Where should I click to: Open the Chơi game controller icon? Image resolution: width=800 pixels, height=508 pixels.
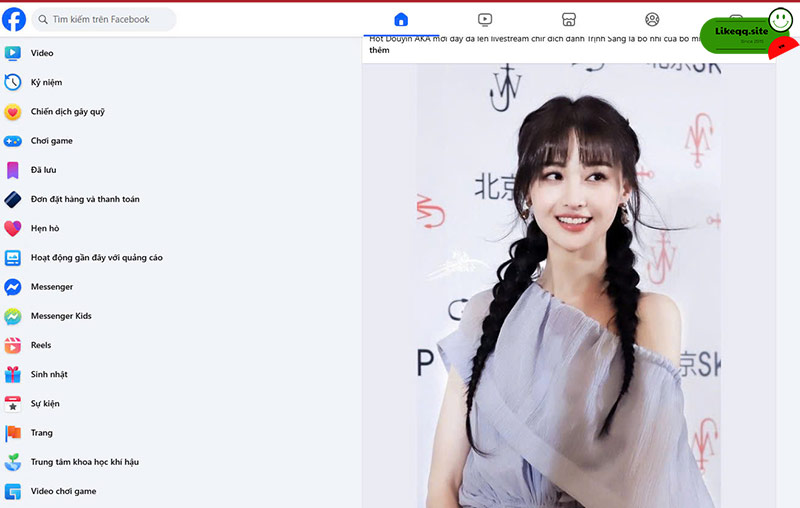tap(13, 141)
